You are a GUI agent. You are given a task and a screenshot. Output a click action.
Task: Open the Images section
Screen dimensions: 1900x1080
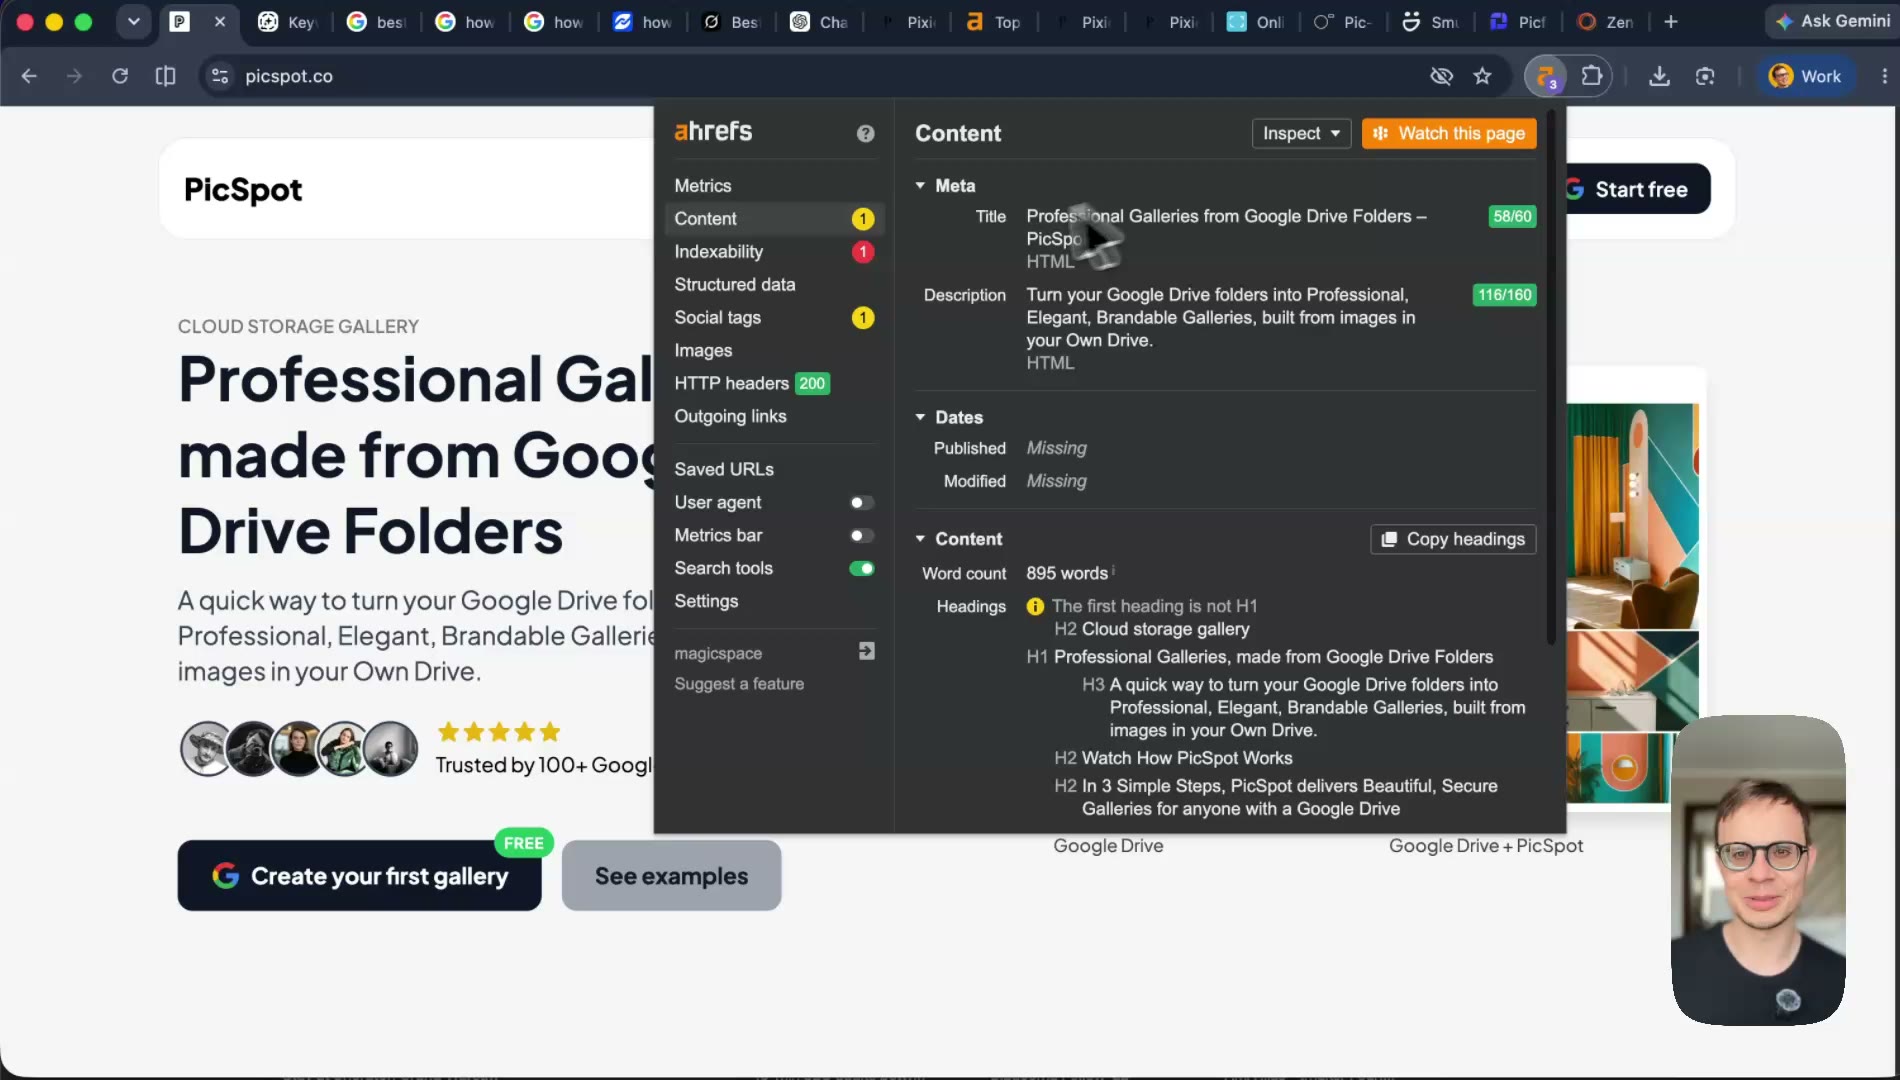pyautogui.click(x=703, y=351)
